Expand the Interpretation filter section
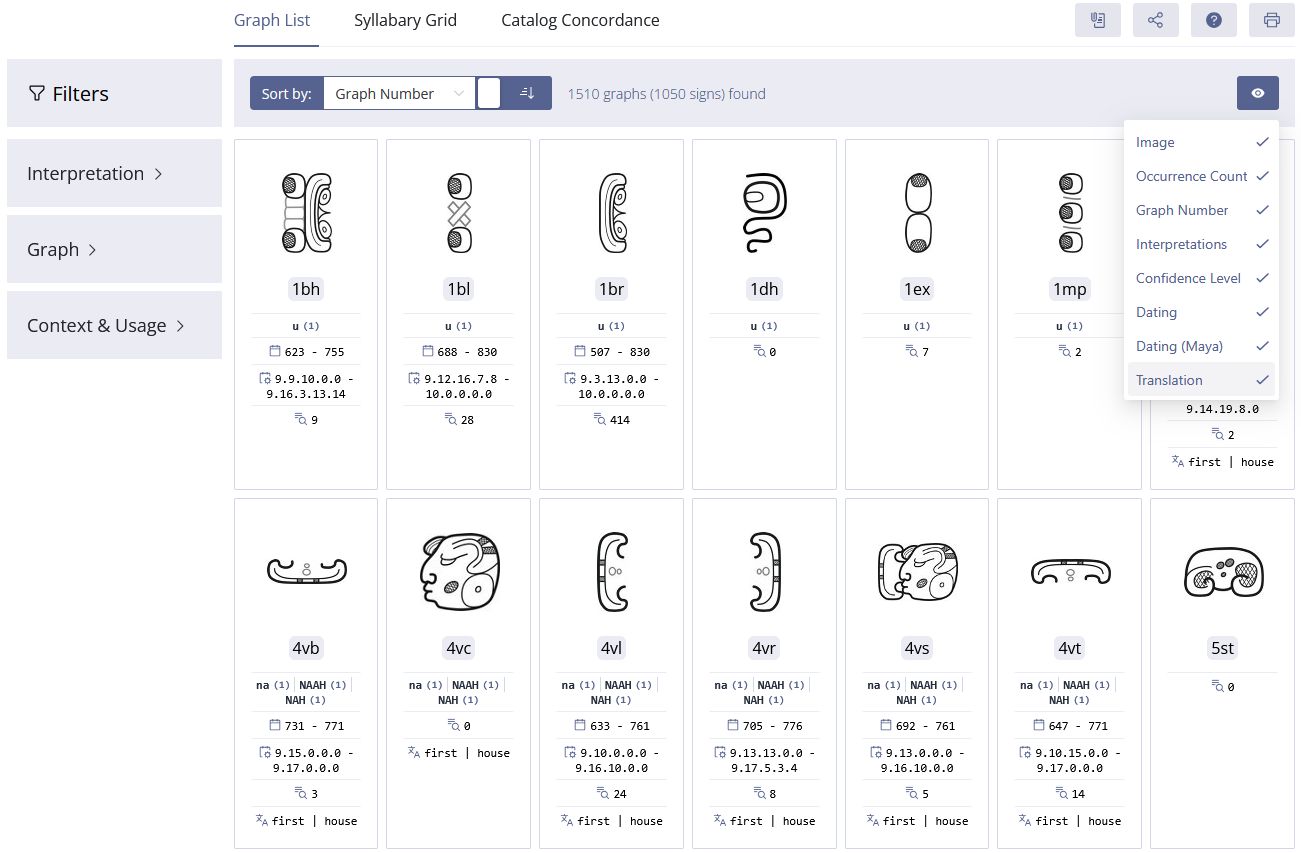This screenshot has height=853, width=1301. coord(114,173)
